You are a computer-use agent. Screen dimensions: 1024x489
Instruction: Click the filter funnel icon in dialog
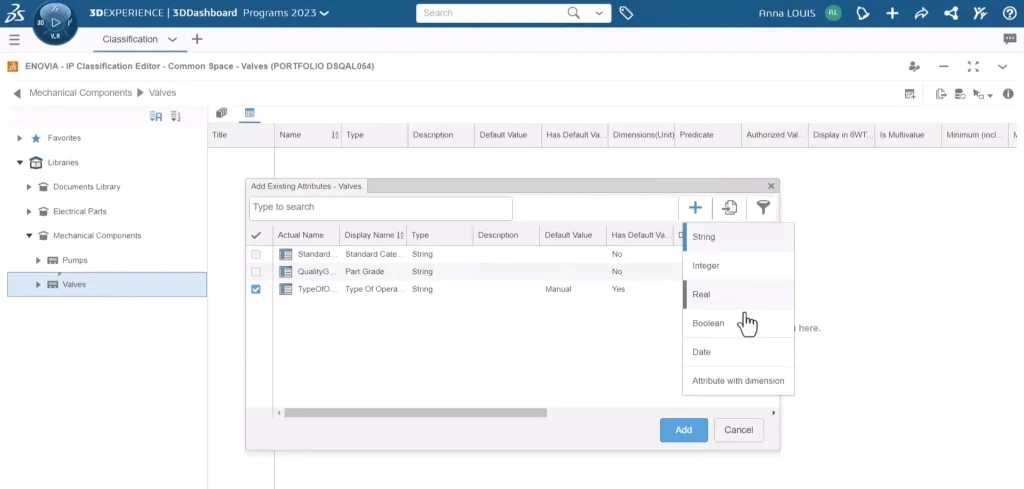click(763, 208)
